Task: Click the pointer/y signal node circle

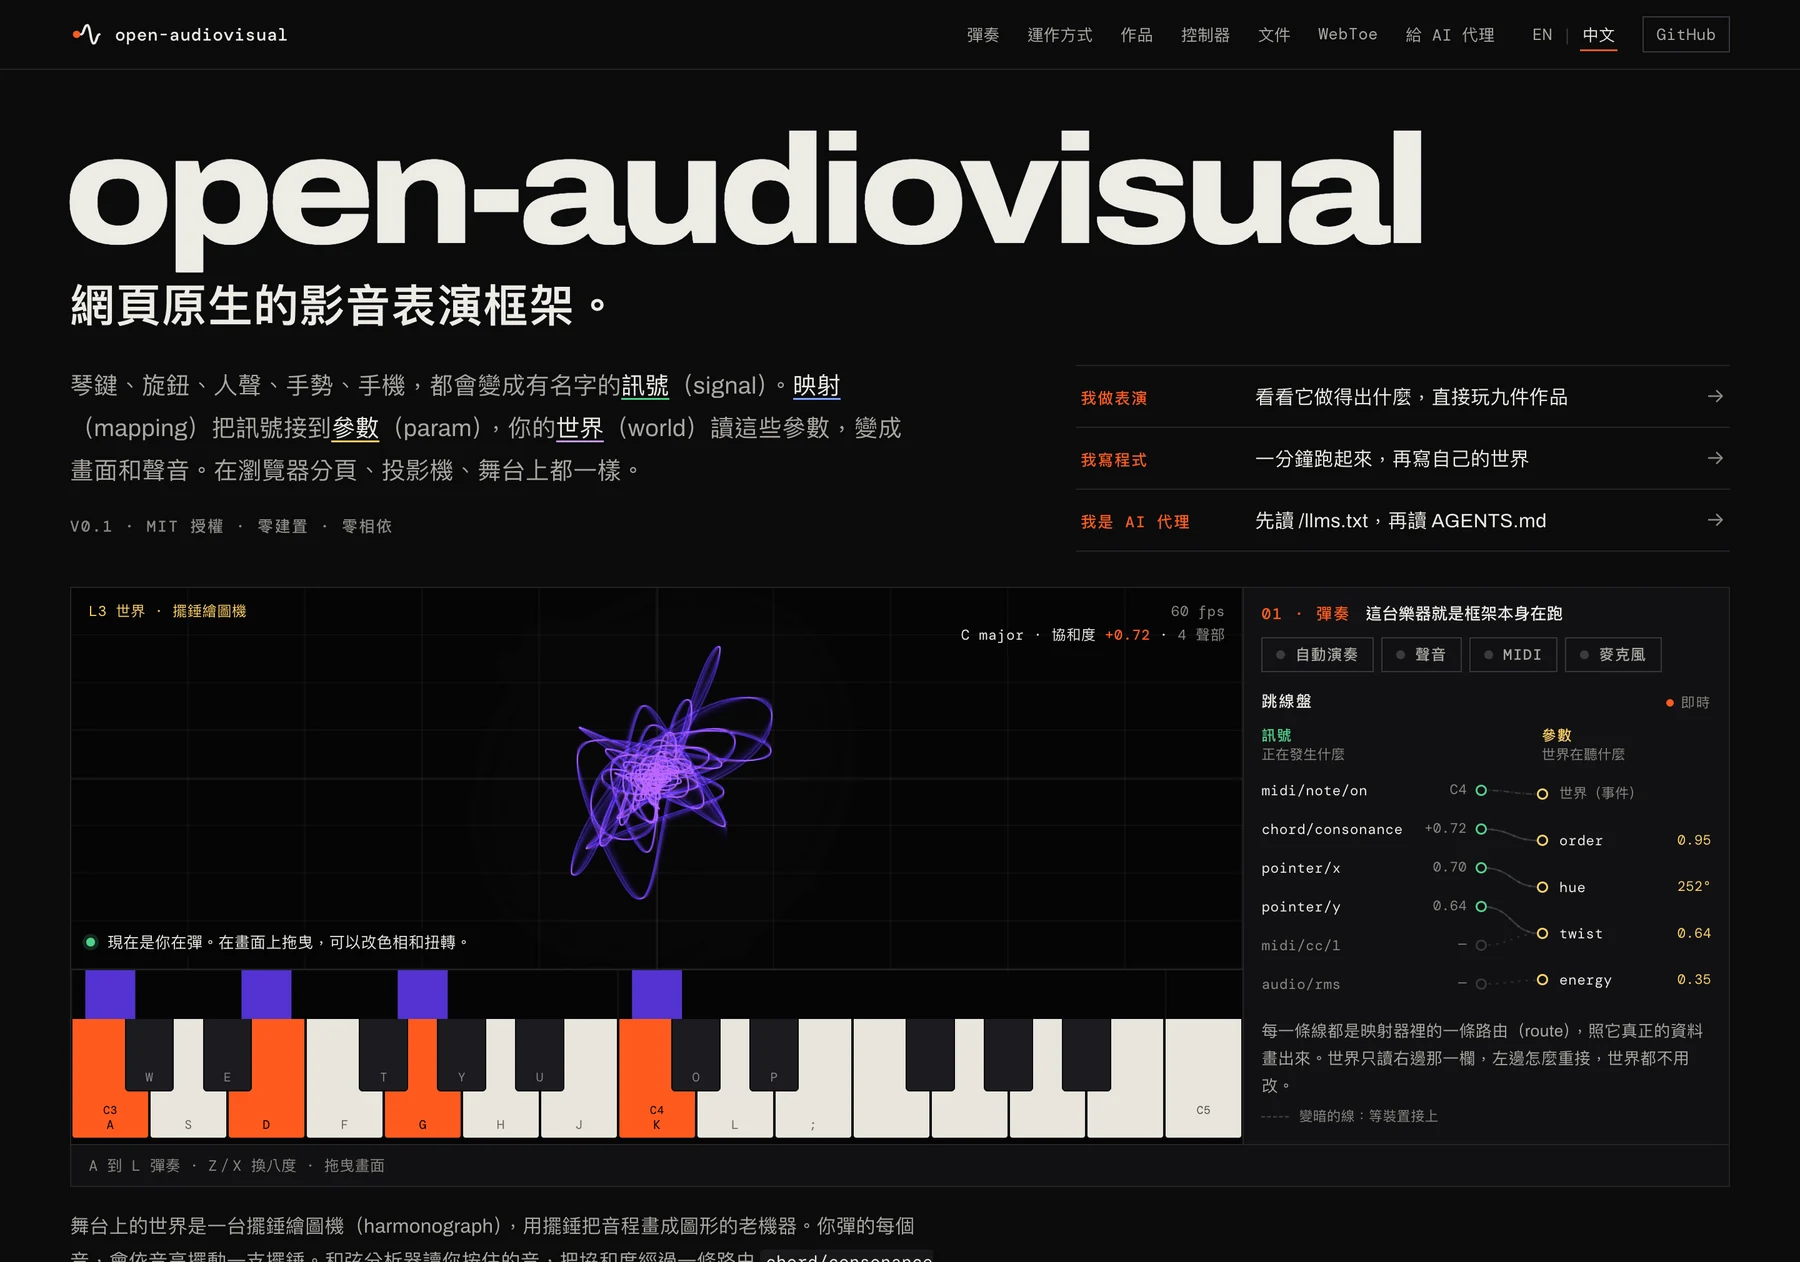Action: coord(1481,907)
